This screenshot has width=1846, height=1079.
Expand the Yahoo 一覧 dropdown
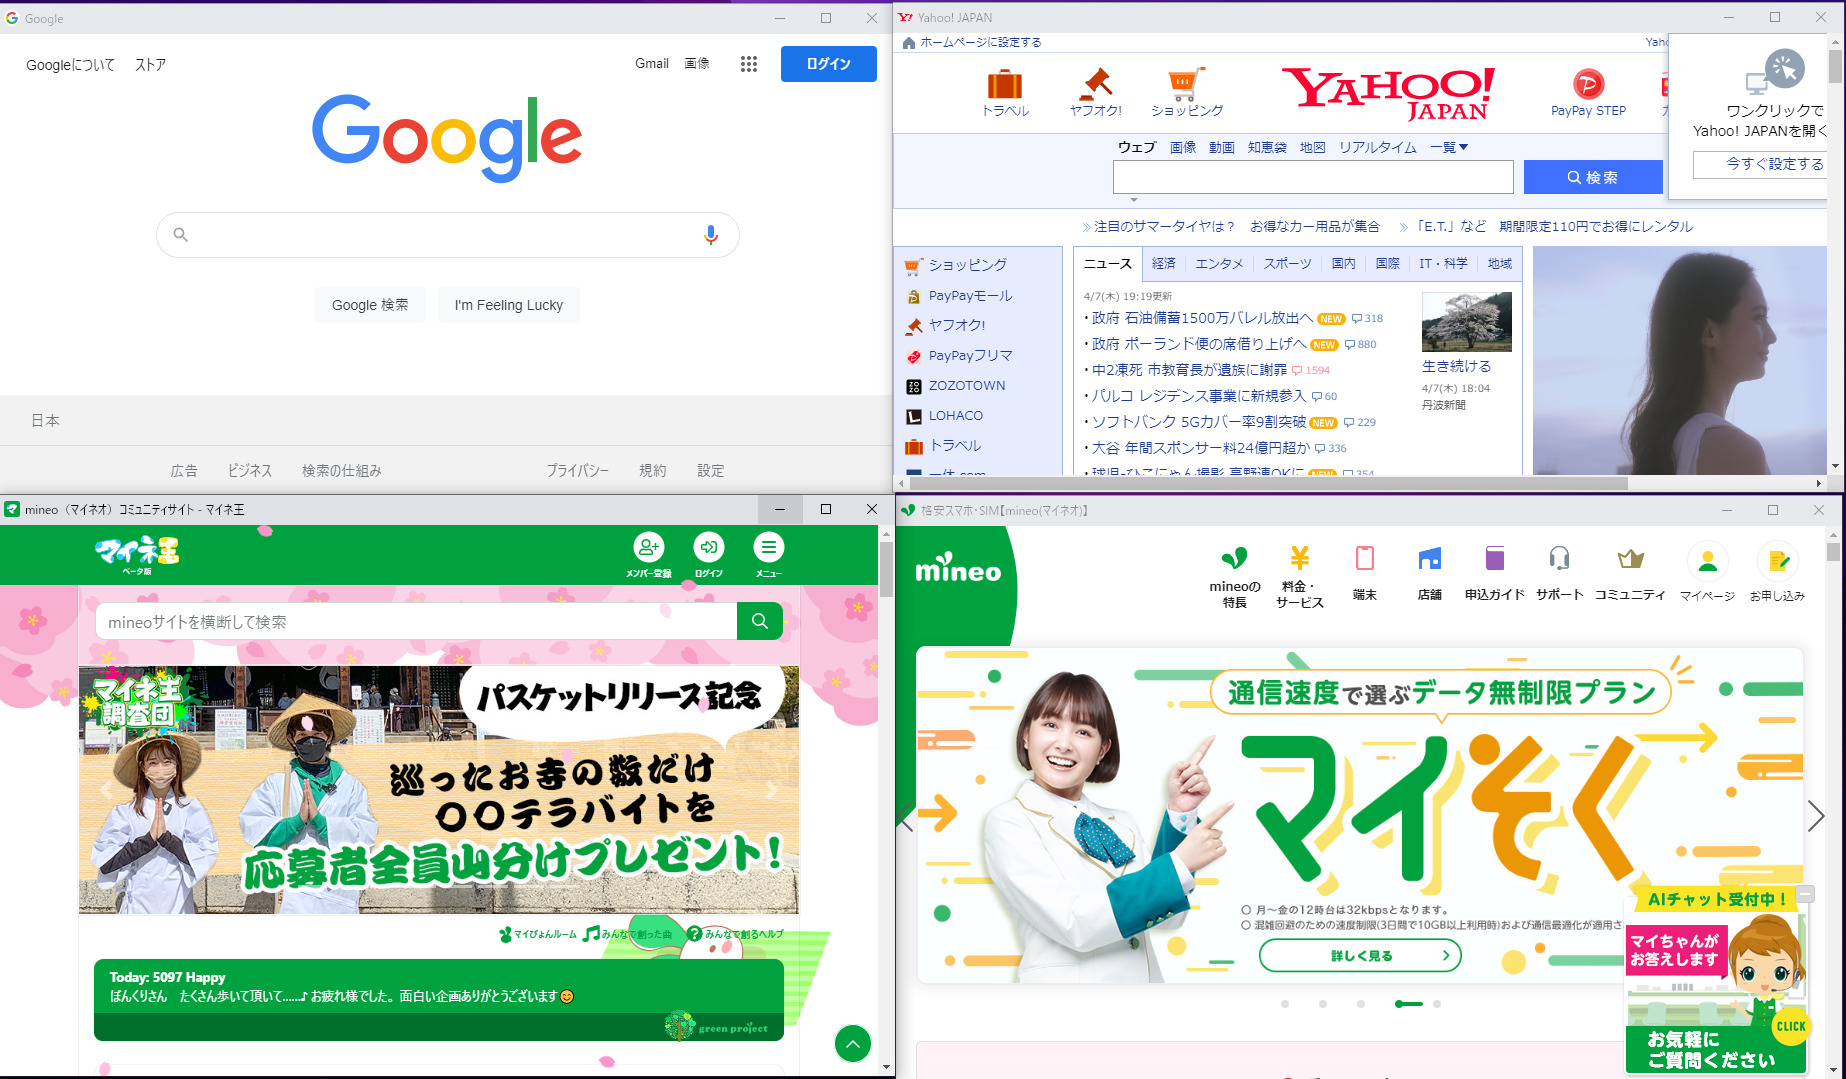1449,148
